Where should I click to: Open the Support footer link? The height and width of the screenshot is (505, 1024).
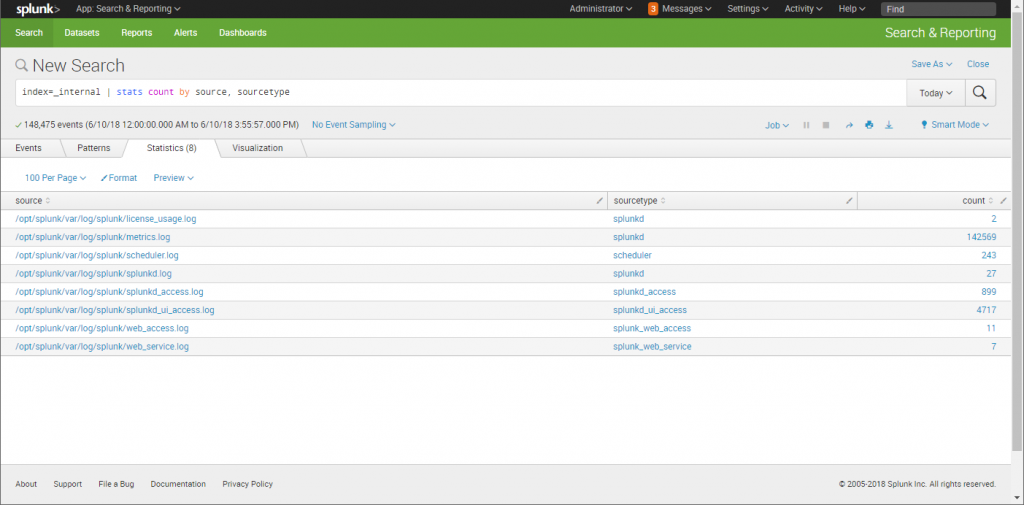click(x=68, y=484)
